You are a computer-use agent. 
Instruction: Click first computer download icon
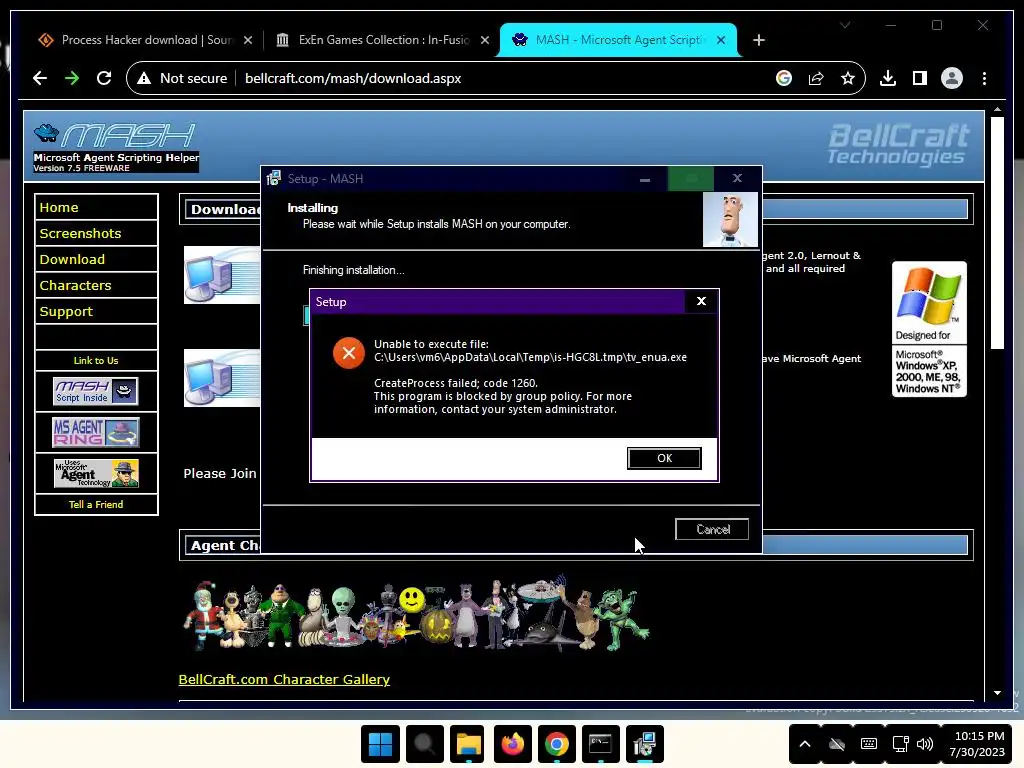coord(222,275)
